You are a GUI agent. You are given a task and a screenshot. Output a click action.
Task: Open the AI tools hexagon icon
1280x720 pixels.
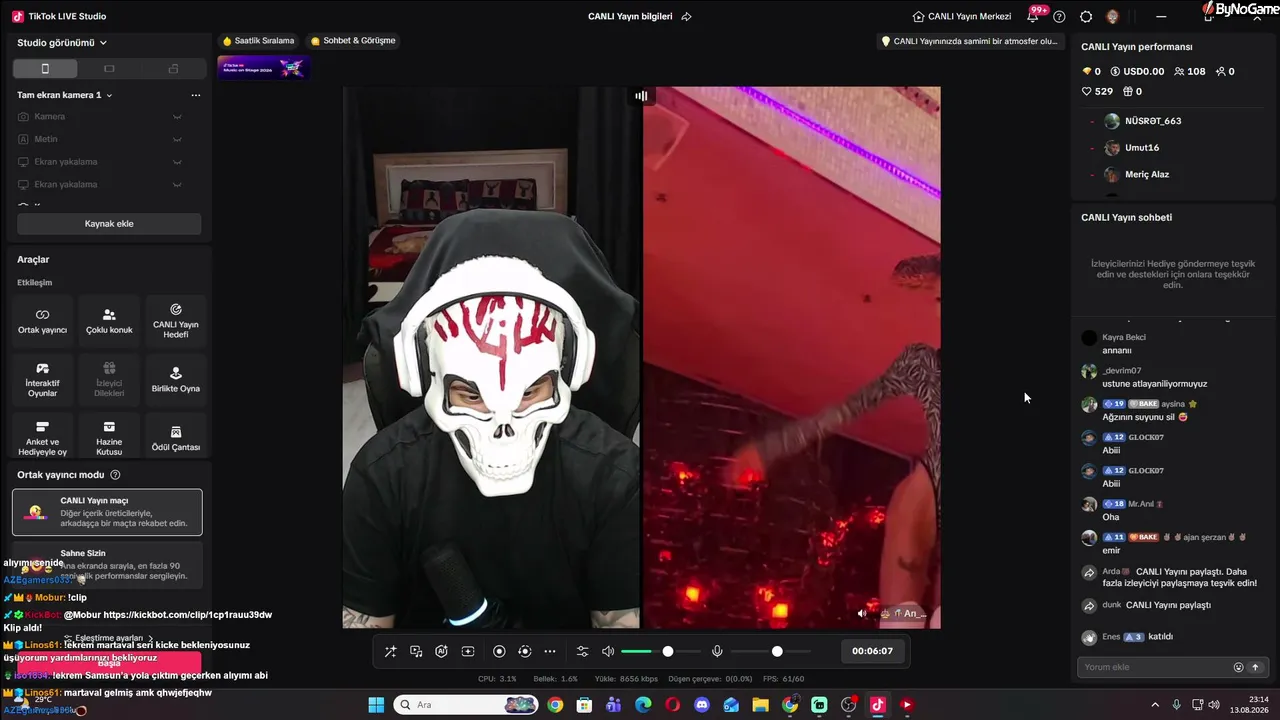click(441, 651)
